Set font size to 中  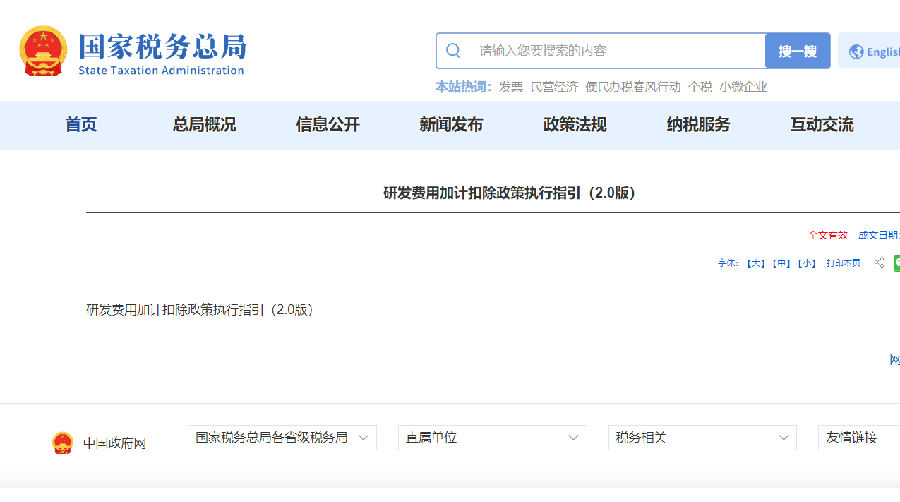click(x=781, y=263)
